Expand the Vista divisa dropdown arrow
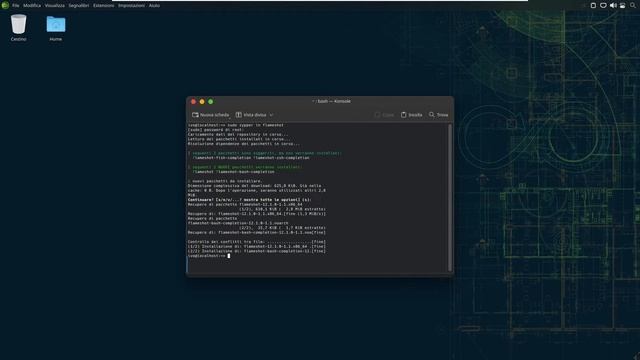 [271, 115]
